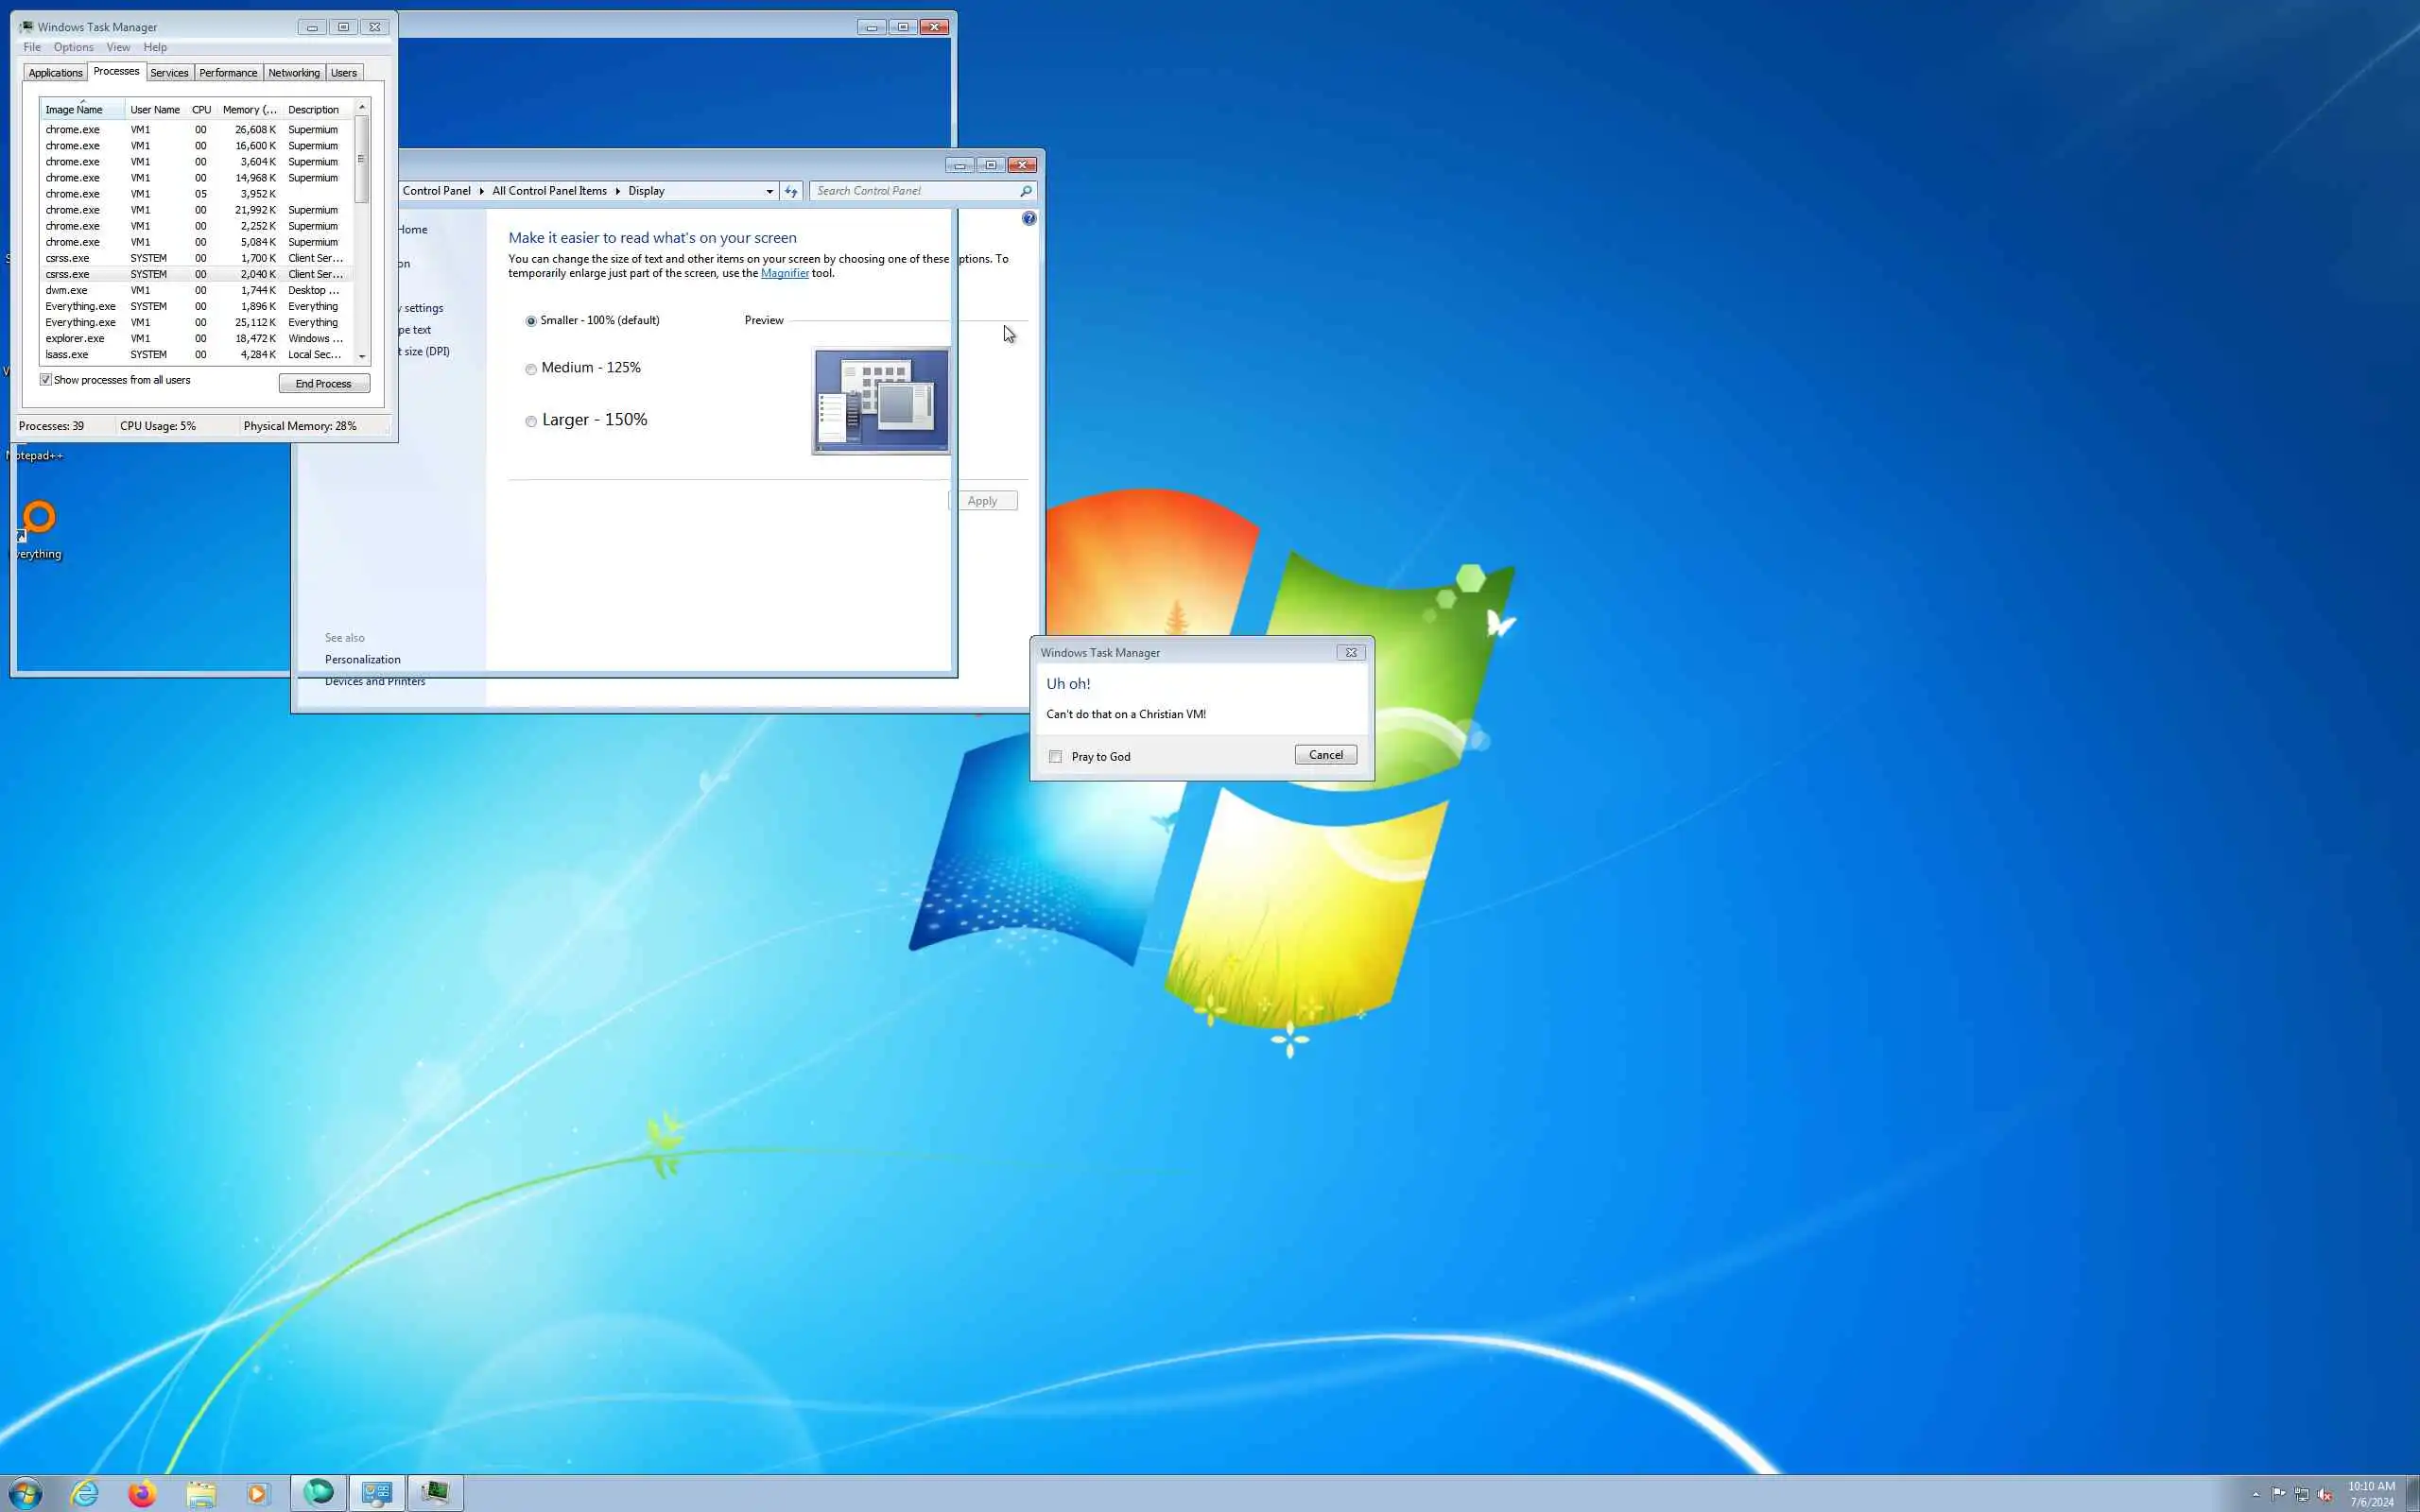Viewport: 2420px width, 1512px height.
Task: Toggle Show processes from all users
Action: (x=46, y=380)
